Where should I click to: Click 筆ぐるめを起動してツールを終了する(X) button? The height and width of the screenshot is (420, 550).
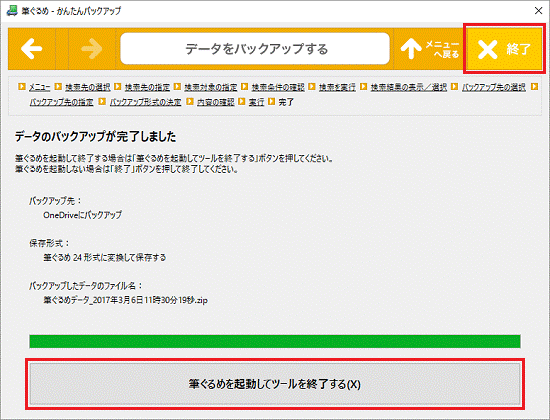(x=275, y=384)
